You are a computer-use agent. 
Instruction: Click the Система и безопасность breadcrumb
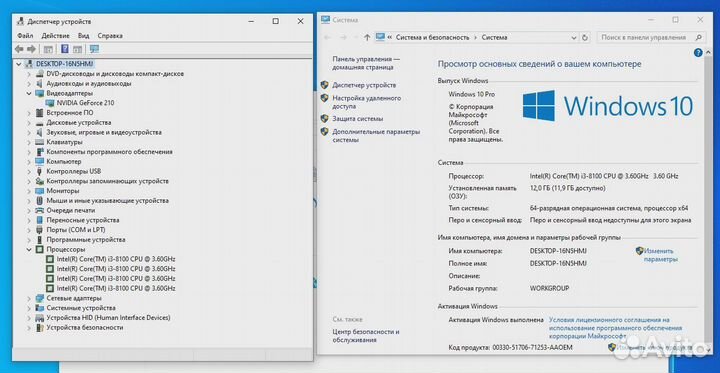pos(433,38)
